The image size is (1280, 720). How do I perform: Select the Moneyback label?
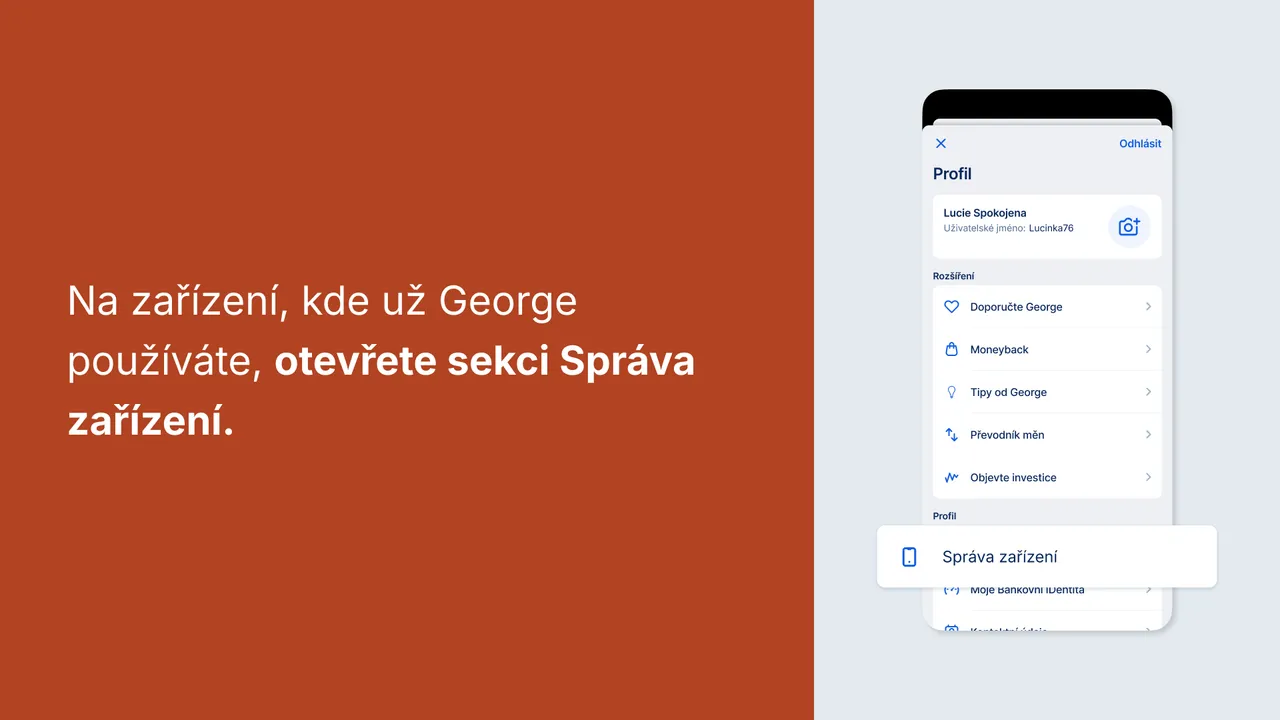(x=999, y=349)
